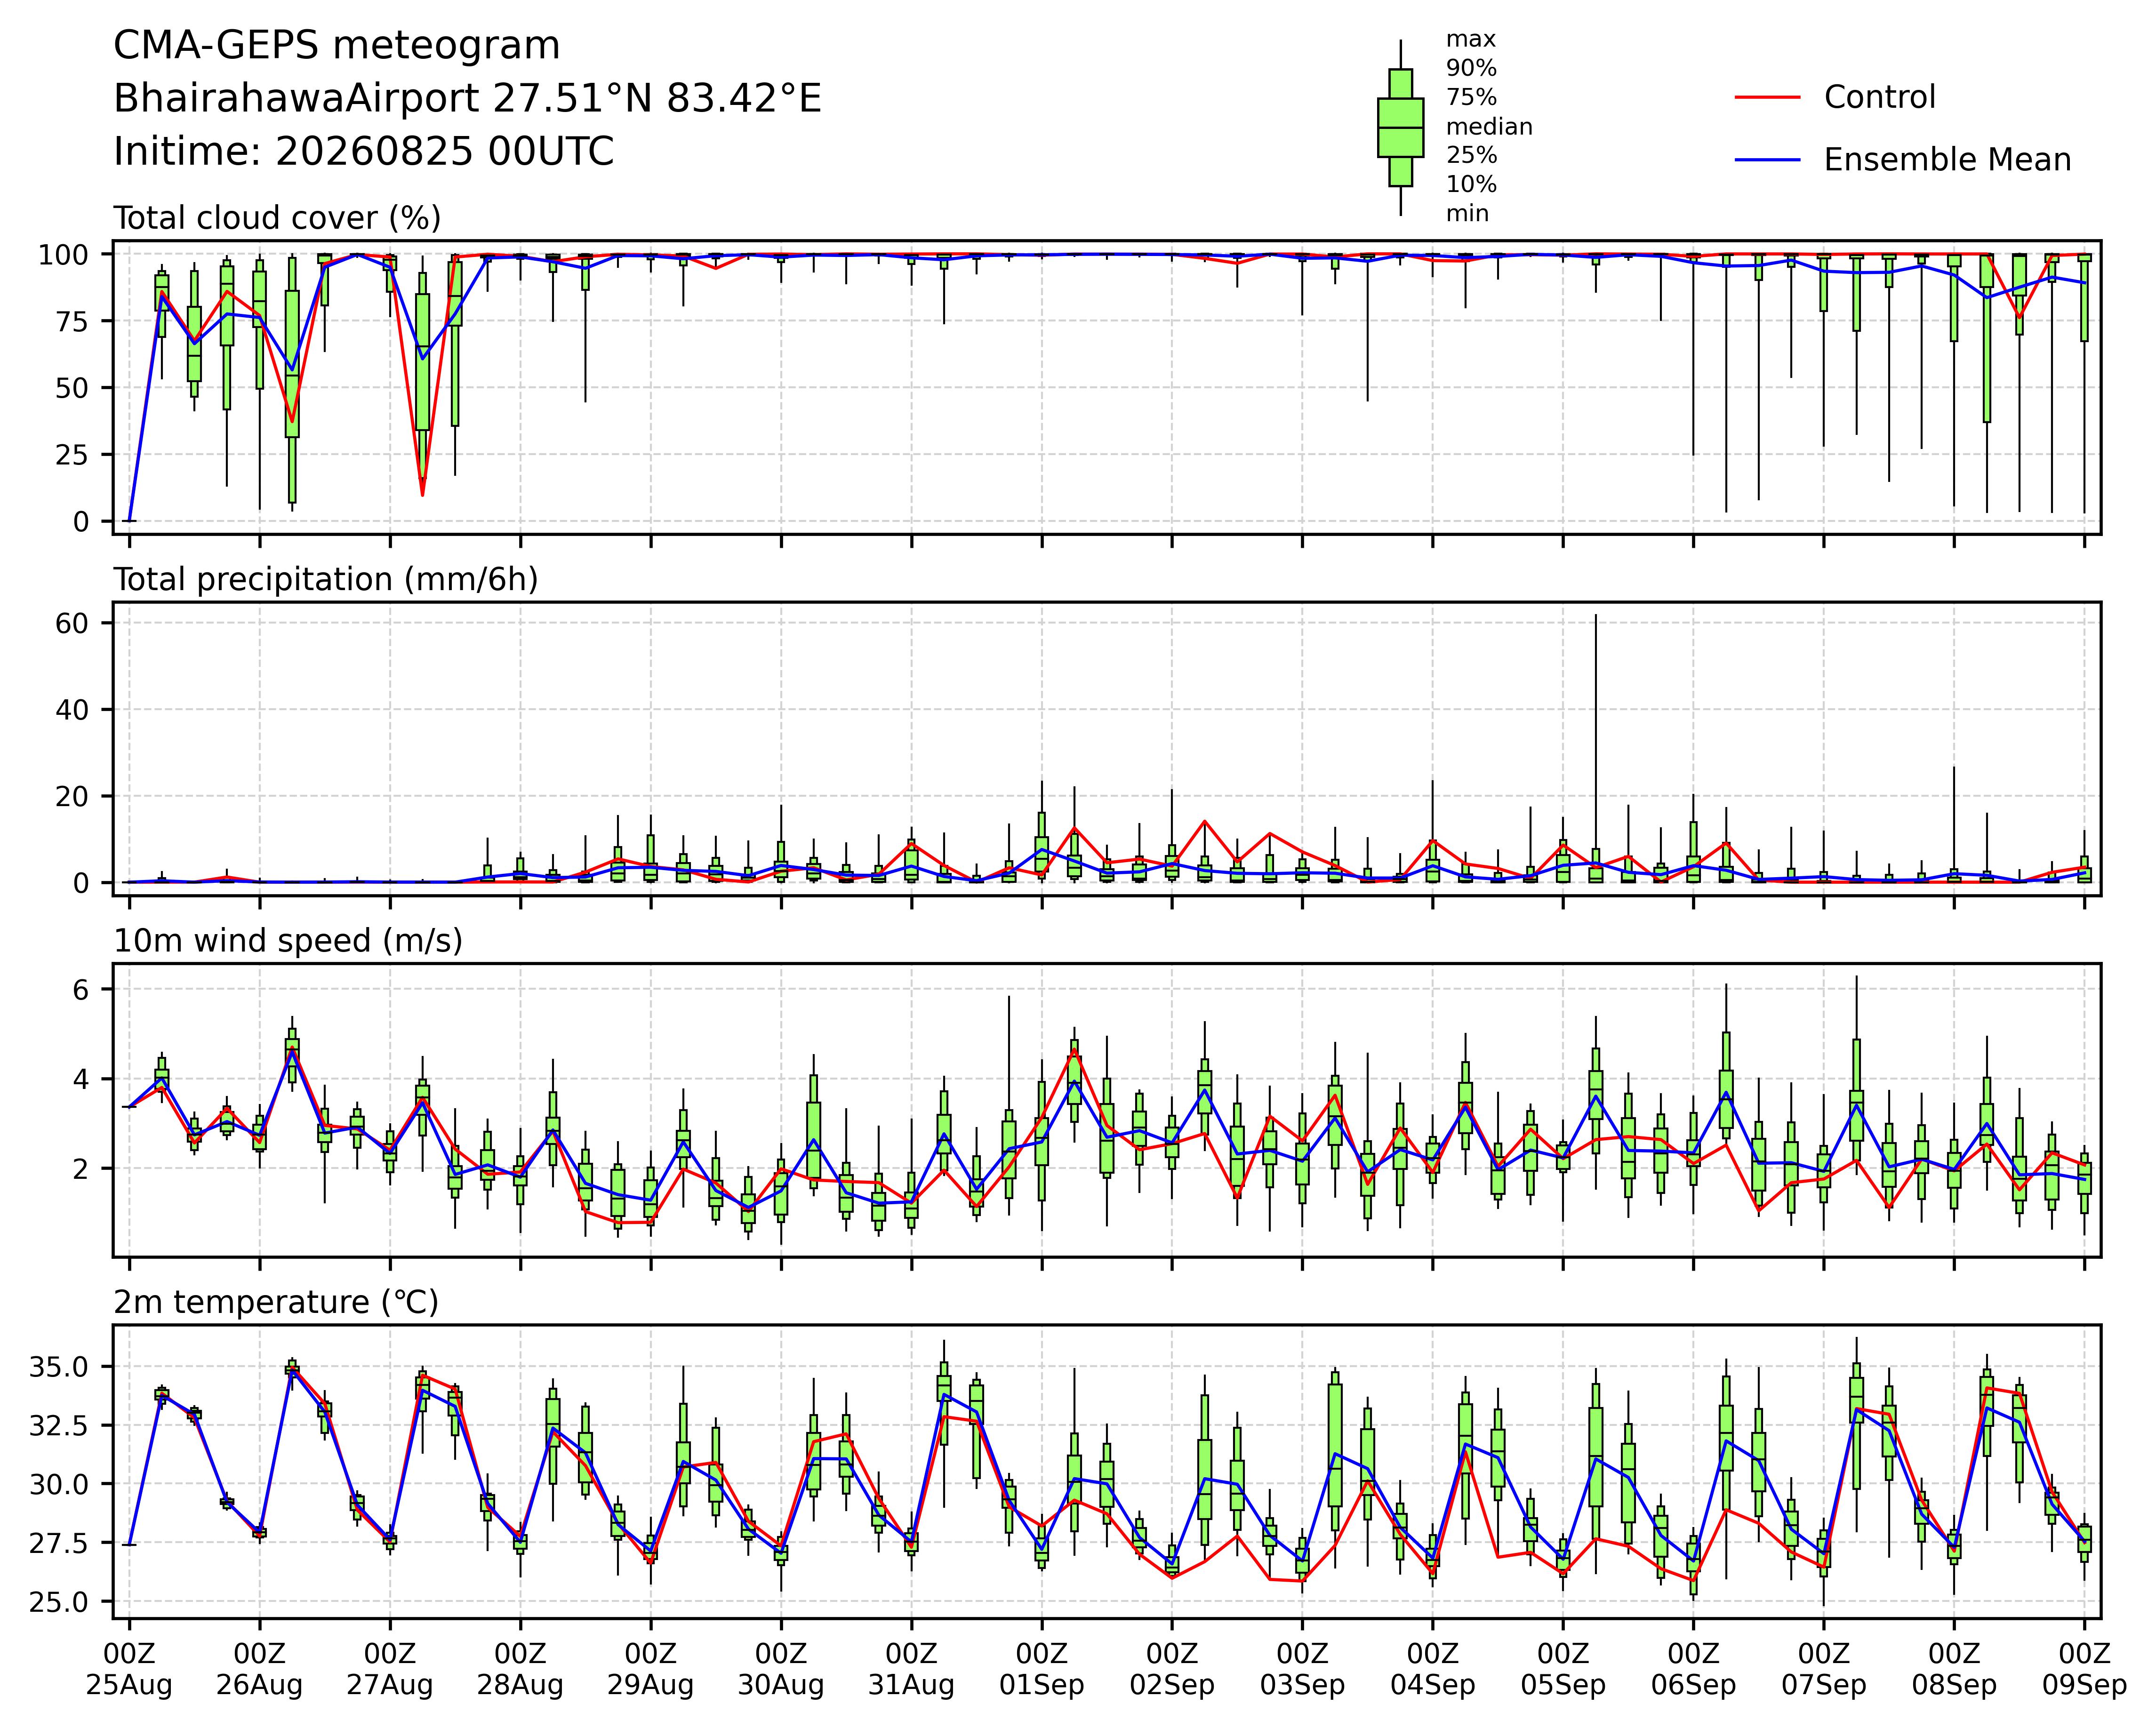2156x1728 pixels.
Task: Click the green box-whisker legend symbol
Action: (x=1400, y=127)
